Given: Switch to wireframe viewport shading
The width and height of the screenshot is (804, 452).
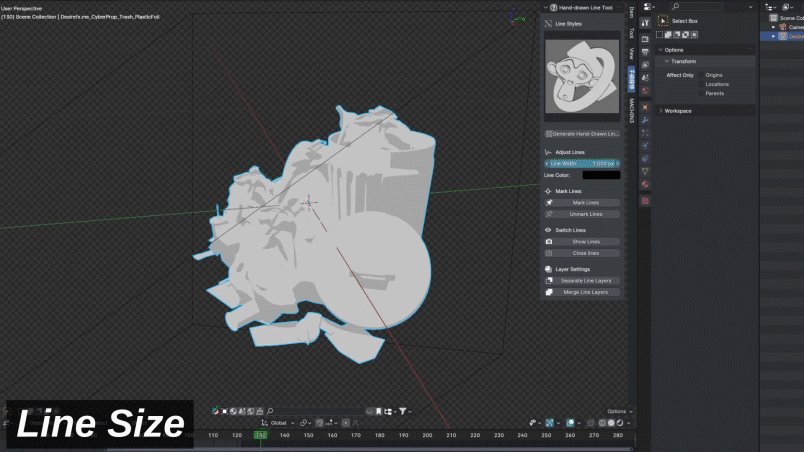Looking at the screenshot, I should [602, 423].
